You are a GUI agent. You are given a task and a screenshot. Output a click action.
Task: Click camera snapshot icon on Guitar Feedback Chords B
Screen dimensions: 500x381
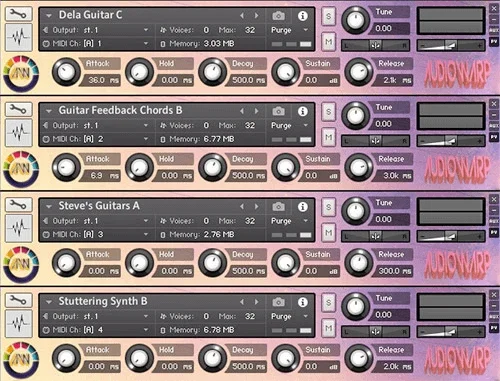click(x=279, y=111)
